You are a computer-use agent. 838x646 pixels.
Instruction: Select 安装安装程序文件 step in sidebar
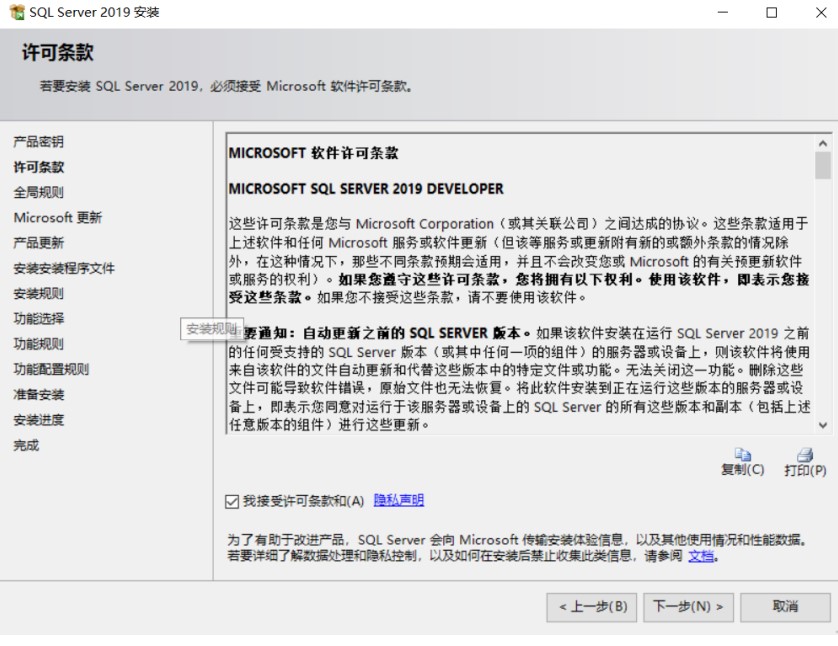(64, 268)
